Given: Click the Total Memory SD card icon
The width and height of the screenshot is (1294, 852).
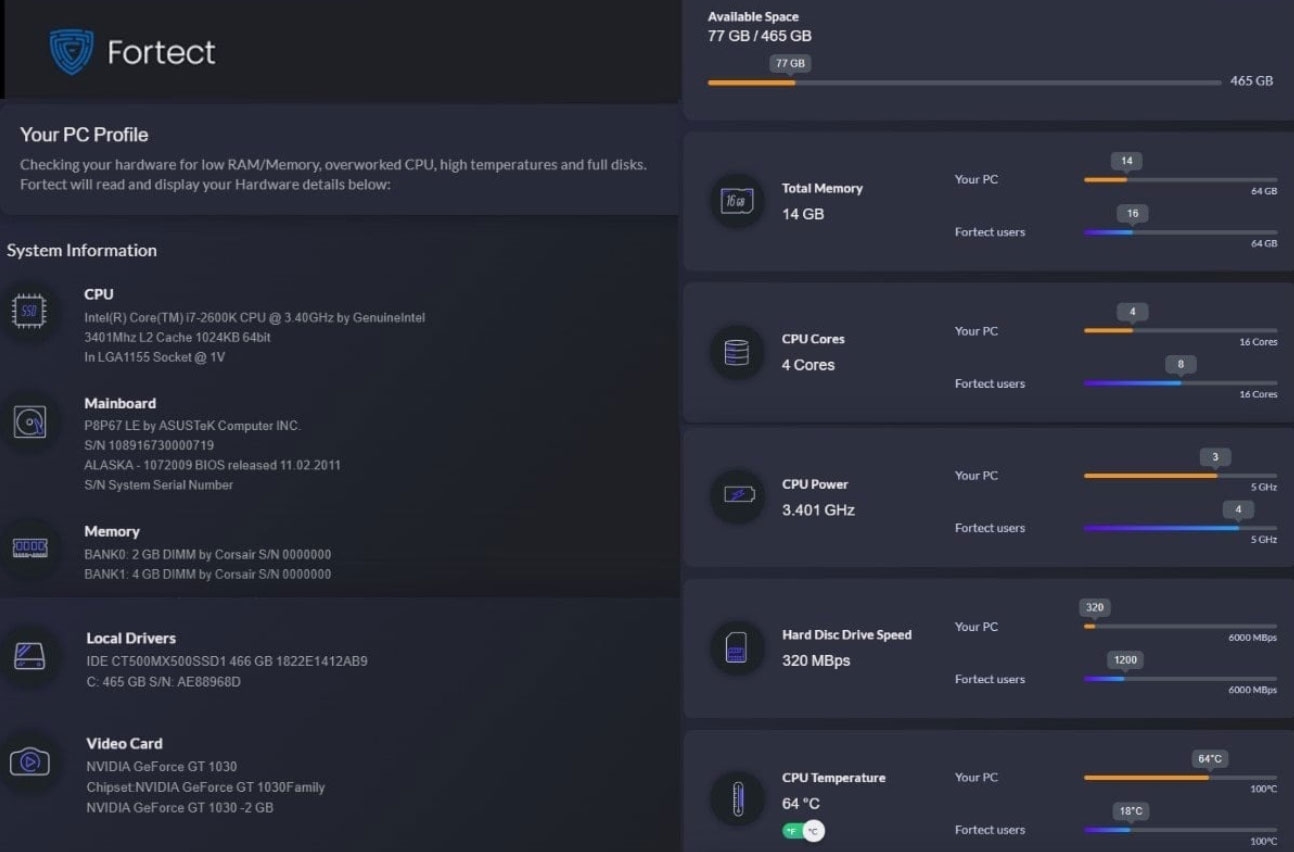Looking at the screenshot, I should pos(737,200).
